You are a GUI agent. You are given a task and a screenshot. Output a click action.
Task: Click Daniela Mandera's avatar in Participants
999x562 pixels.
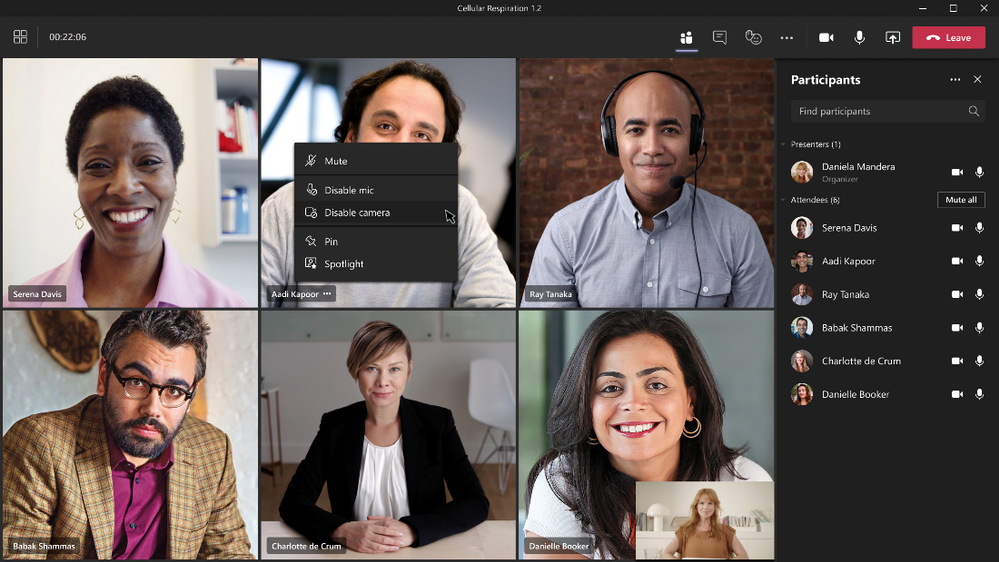(x=801, y=172)
